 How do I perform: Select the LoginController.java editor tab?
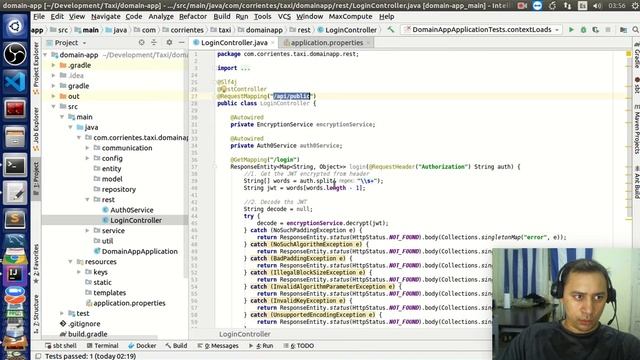[x=234, y=42]
